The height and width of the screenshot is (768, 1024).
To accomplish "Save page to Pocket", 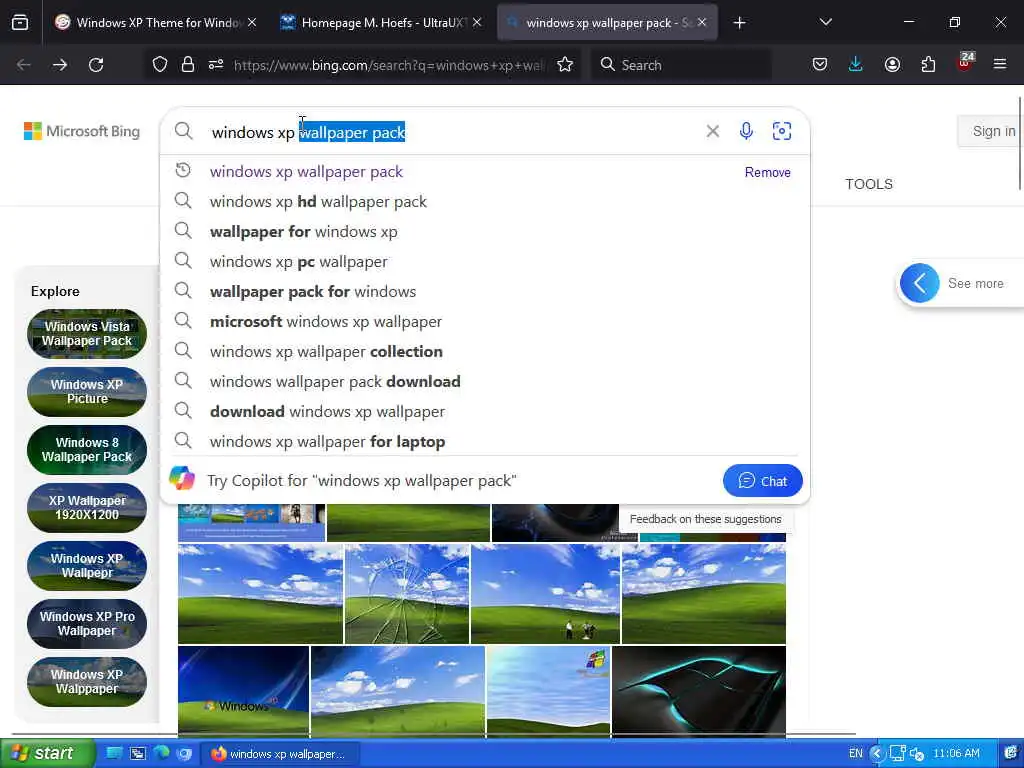I will 820,65.
